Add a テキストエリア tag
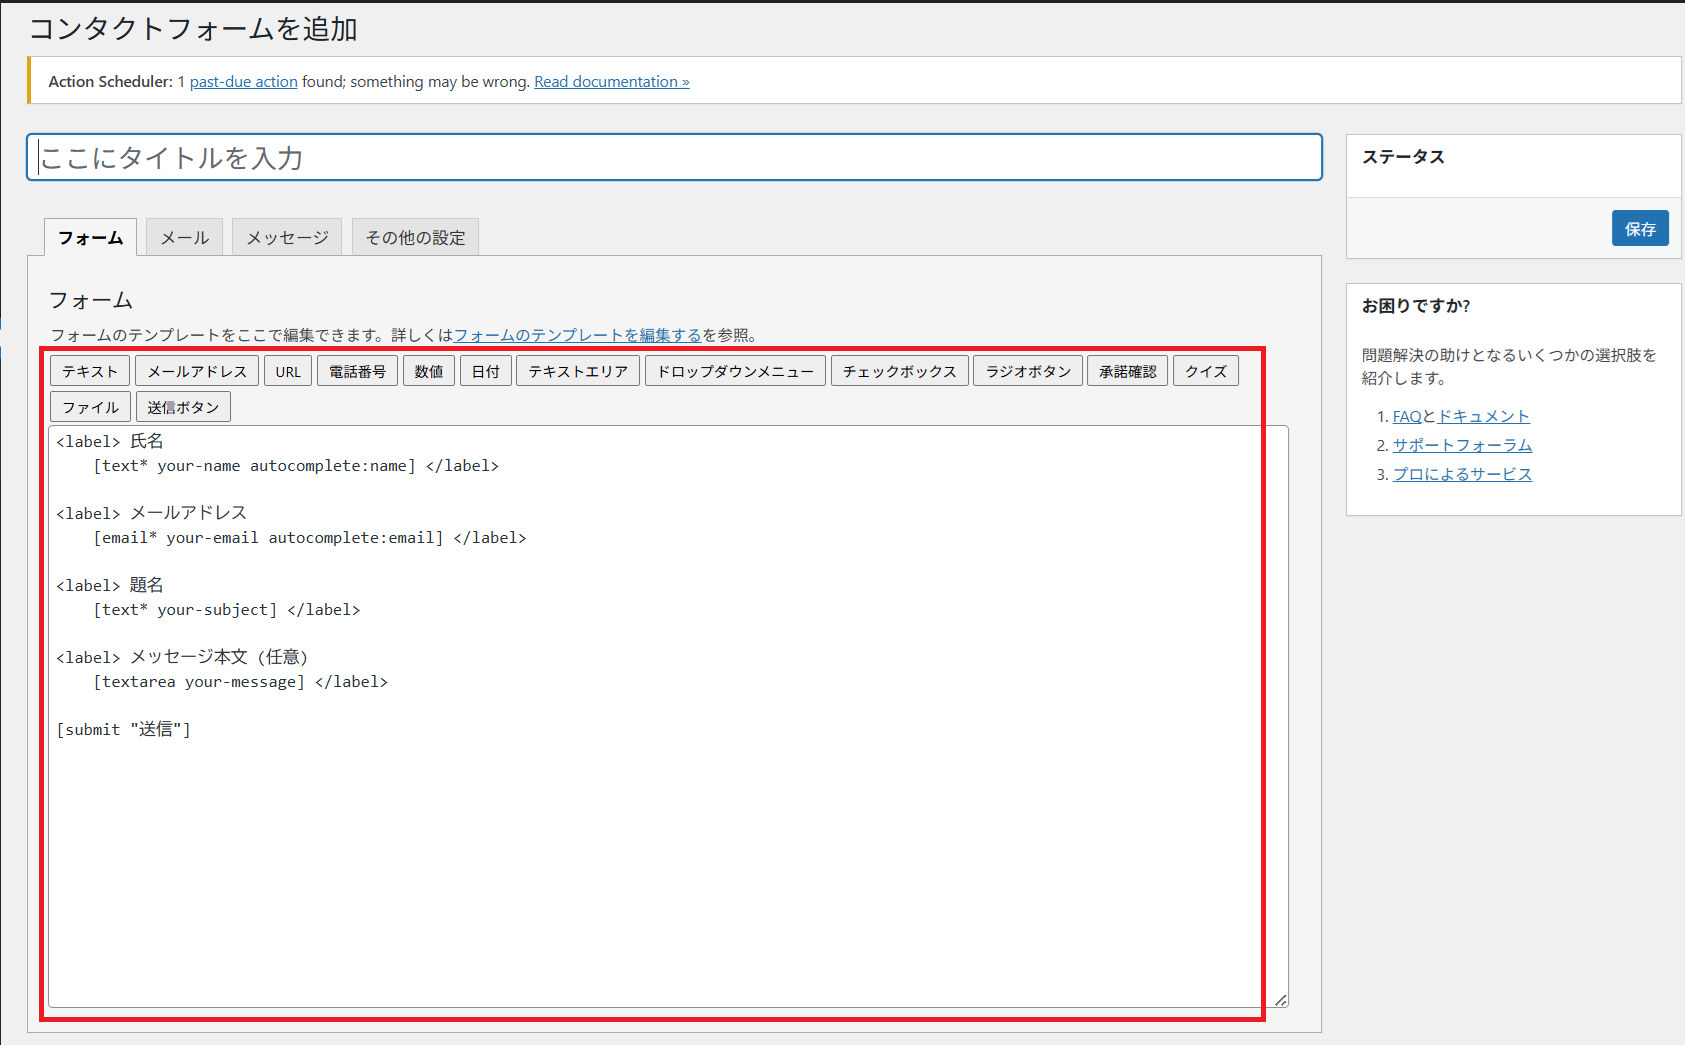This screenshot has width=1685, height=1045. [578, 371]
